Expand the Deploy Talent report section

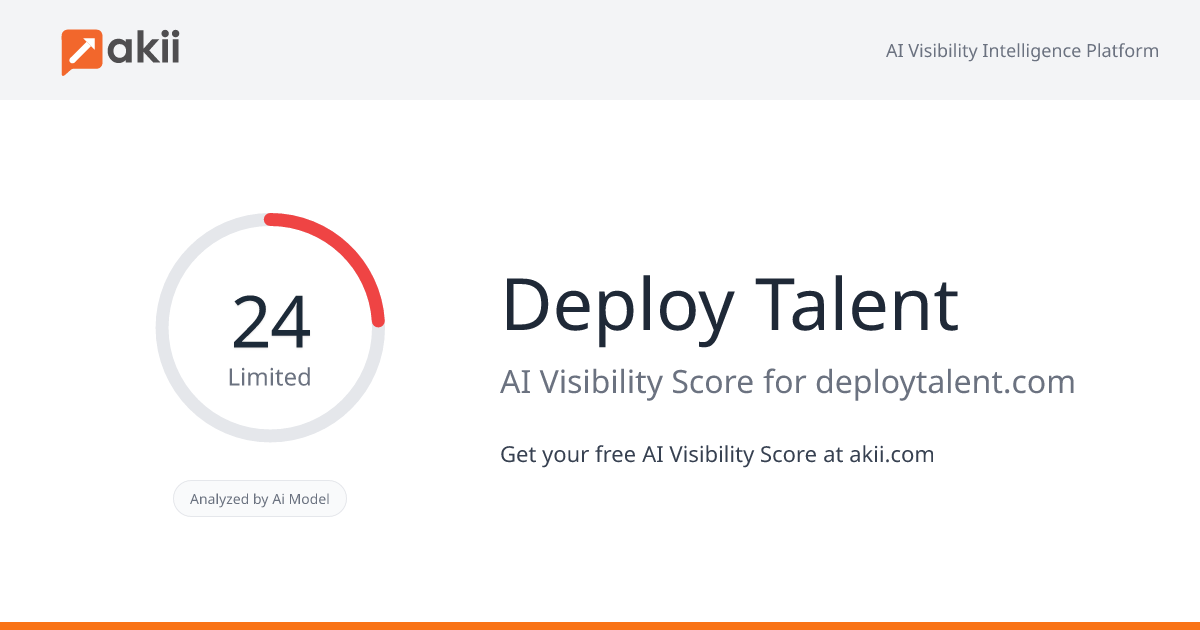[729, 305]
